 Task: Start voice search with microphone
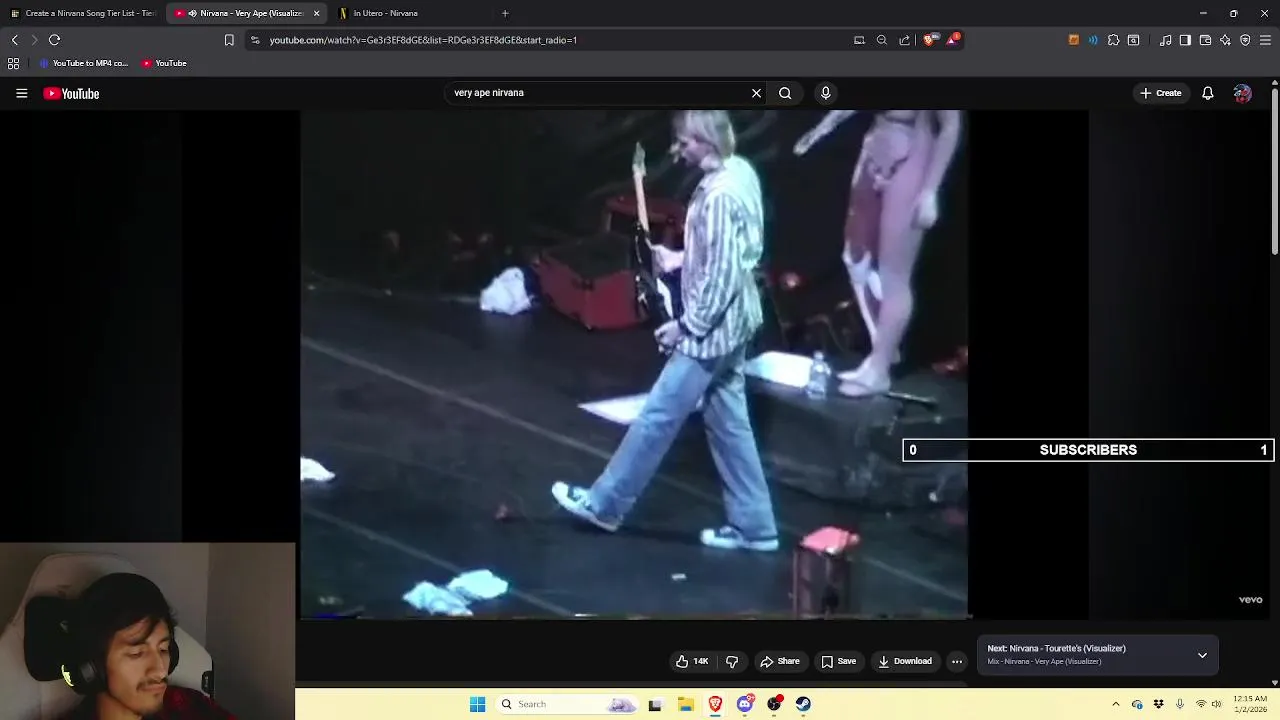point(825,93)
